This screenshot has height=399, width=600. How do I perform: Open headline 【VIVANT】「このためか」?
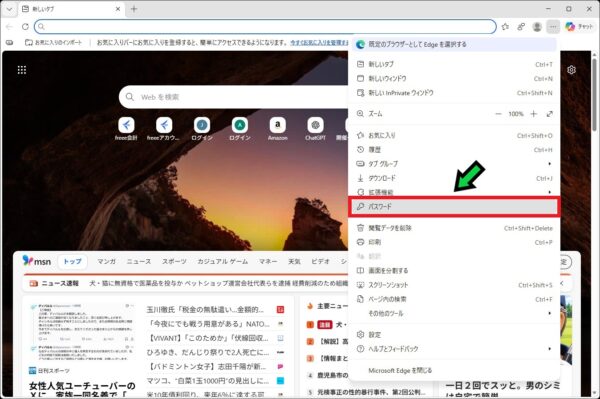(207, 338)
